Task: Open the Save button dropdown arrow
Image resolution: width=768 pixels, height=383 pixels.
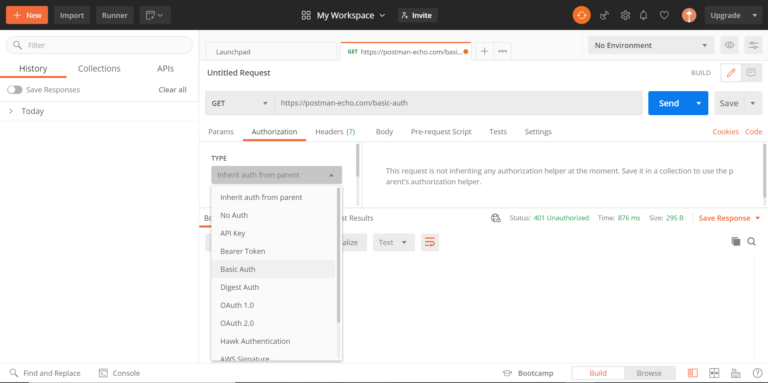Action: [x=753, y=103]
